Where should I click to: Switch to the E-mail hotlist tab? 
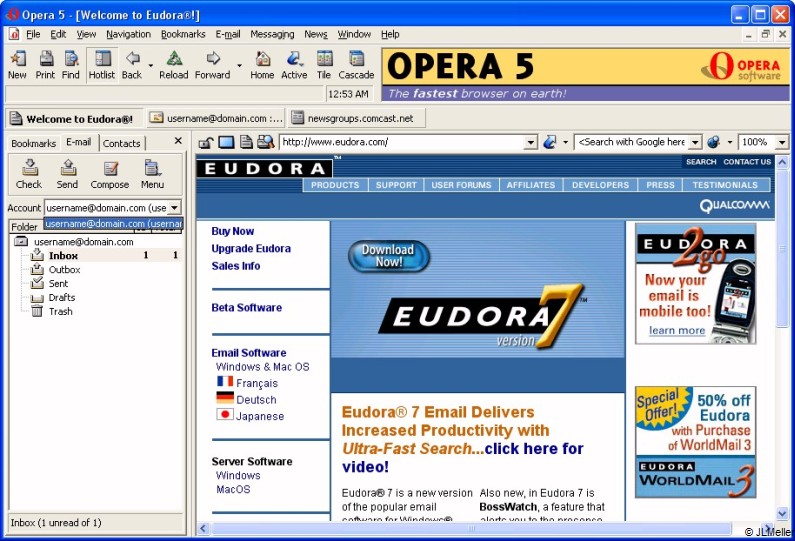pyautogui.click(x=79, y=142)
